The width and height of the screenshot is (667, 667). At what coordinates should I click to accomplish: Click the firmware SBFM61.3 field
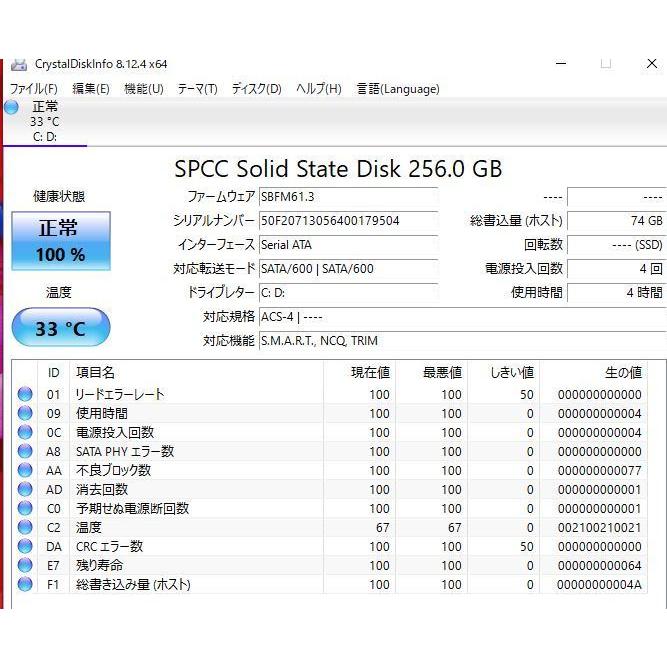(347, 197)
